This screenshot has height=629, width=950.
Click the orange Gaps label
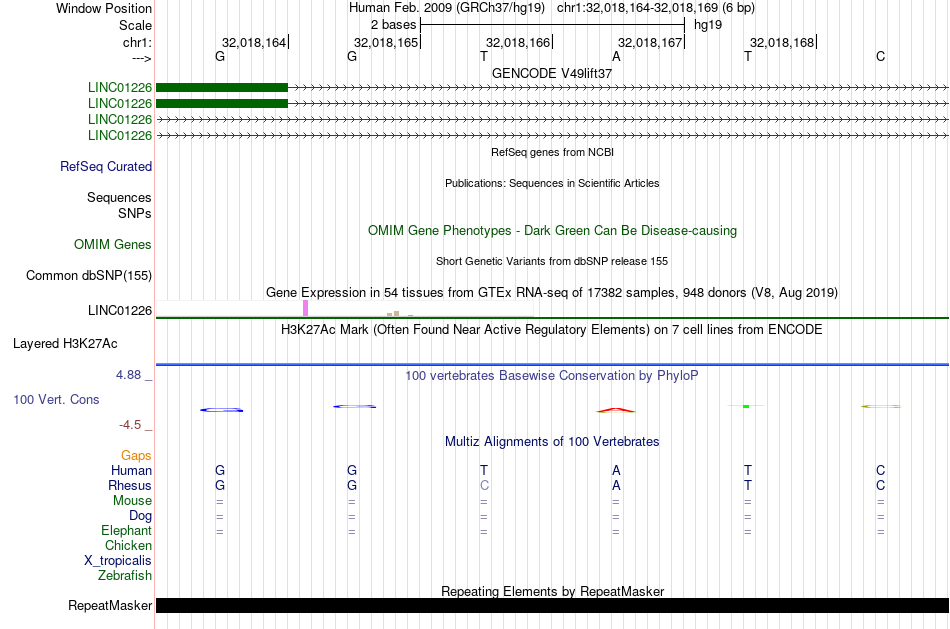(136, 456)
